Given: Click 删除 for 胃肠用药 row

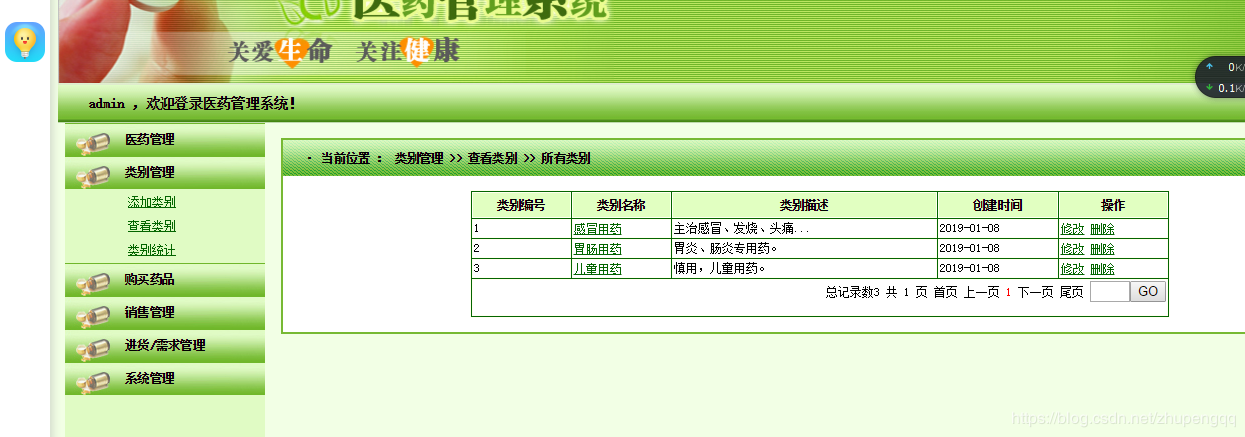Looking at the screenshot, I should (1102, 249).
